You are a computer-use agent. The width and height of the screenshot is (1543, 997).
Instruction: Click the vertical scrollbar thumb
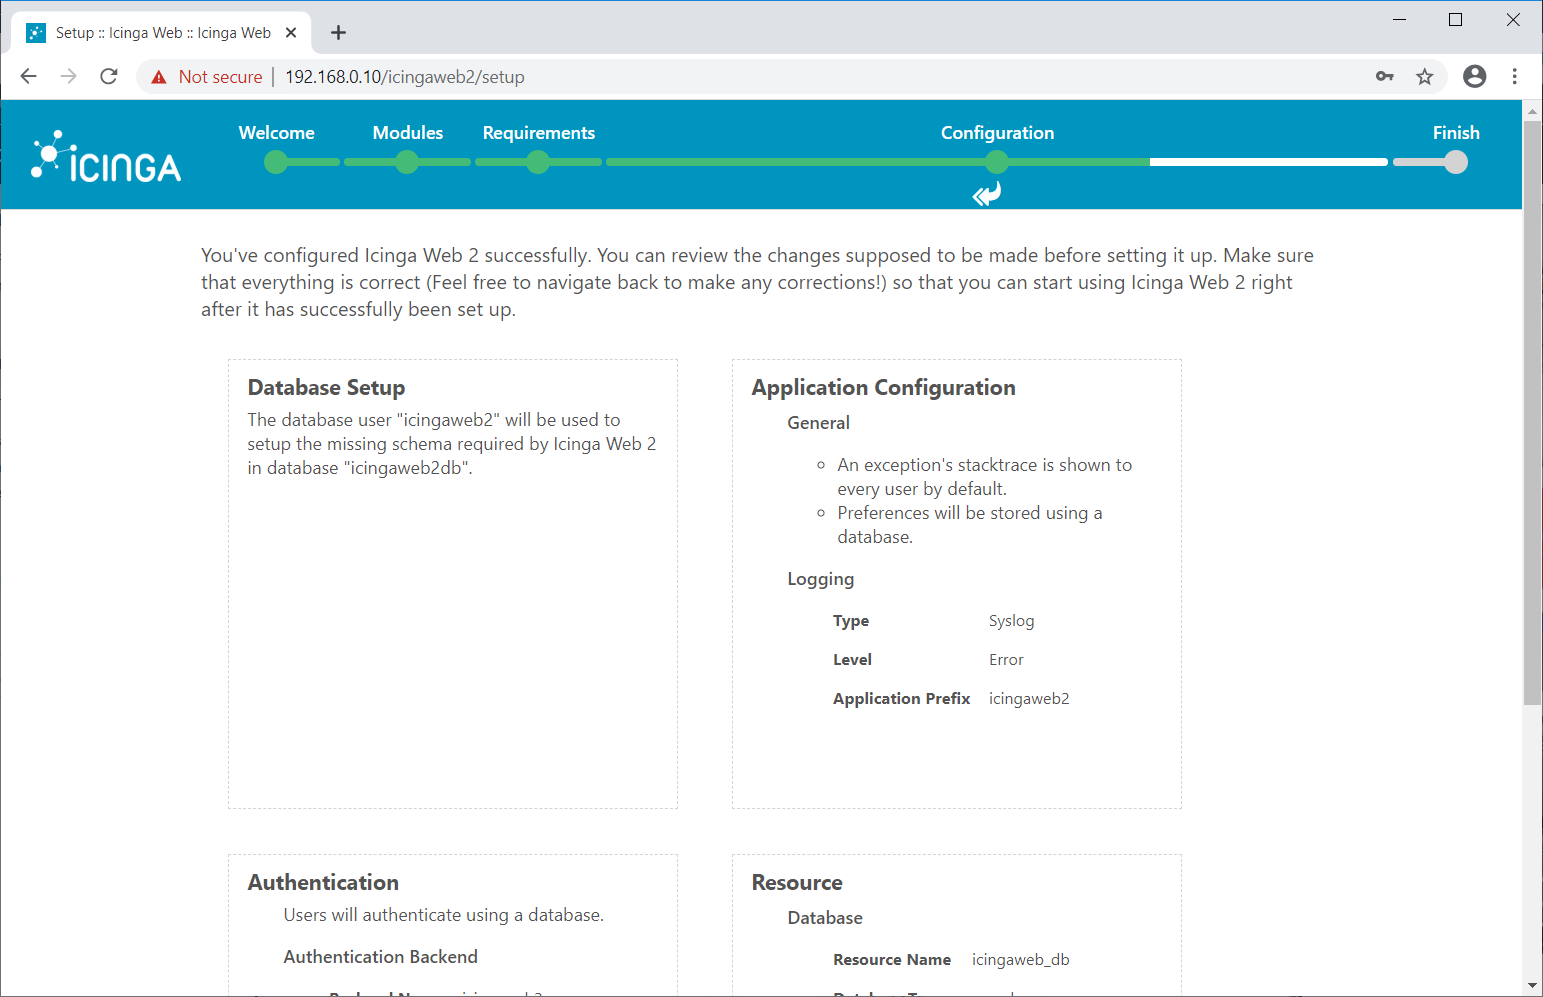point(1532,412)
